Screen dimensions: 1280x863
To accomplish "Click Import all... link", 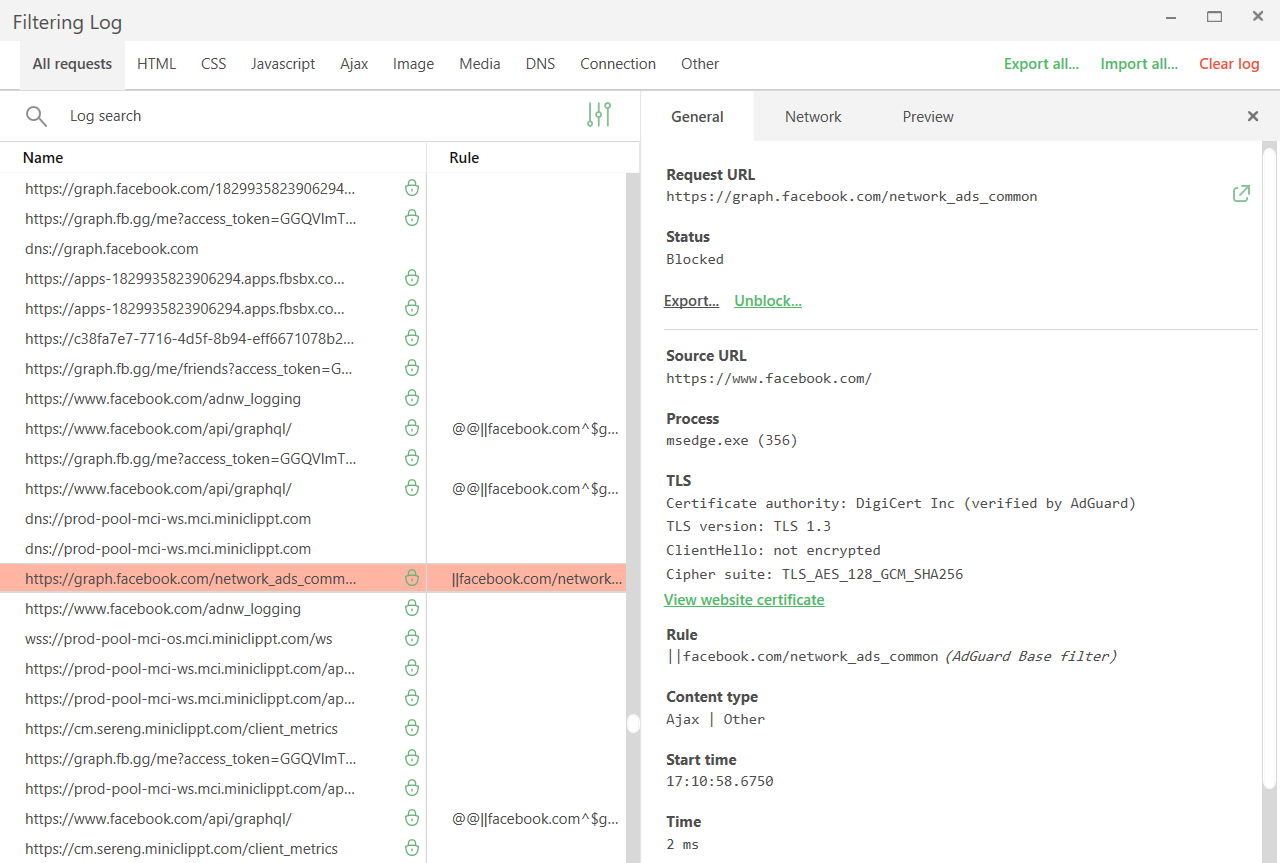I will (1139, 64).
